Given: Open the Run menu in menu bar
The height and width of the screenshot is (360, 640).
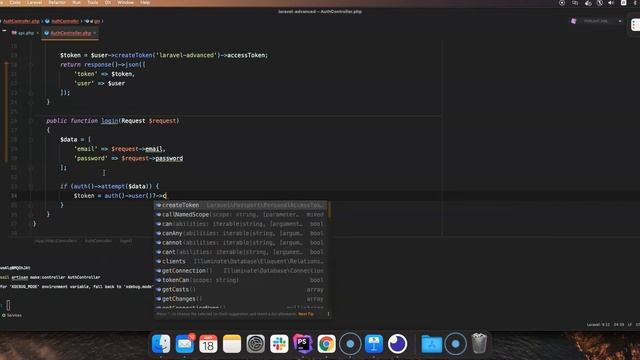Looking at the screenshot, I should tap(76, 2).
